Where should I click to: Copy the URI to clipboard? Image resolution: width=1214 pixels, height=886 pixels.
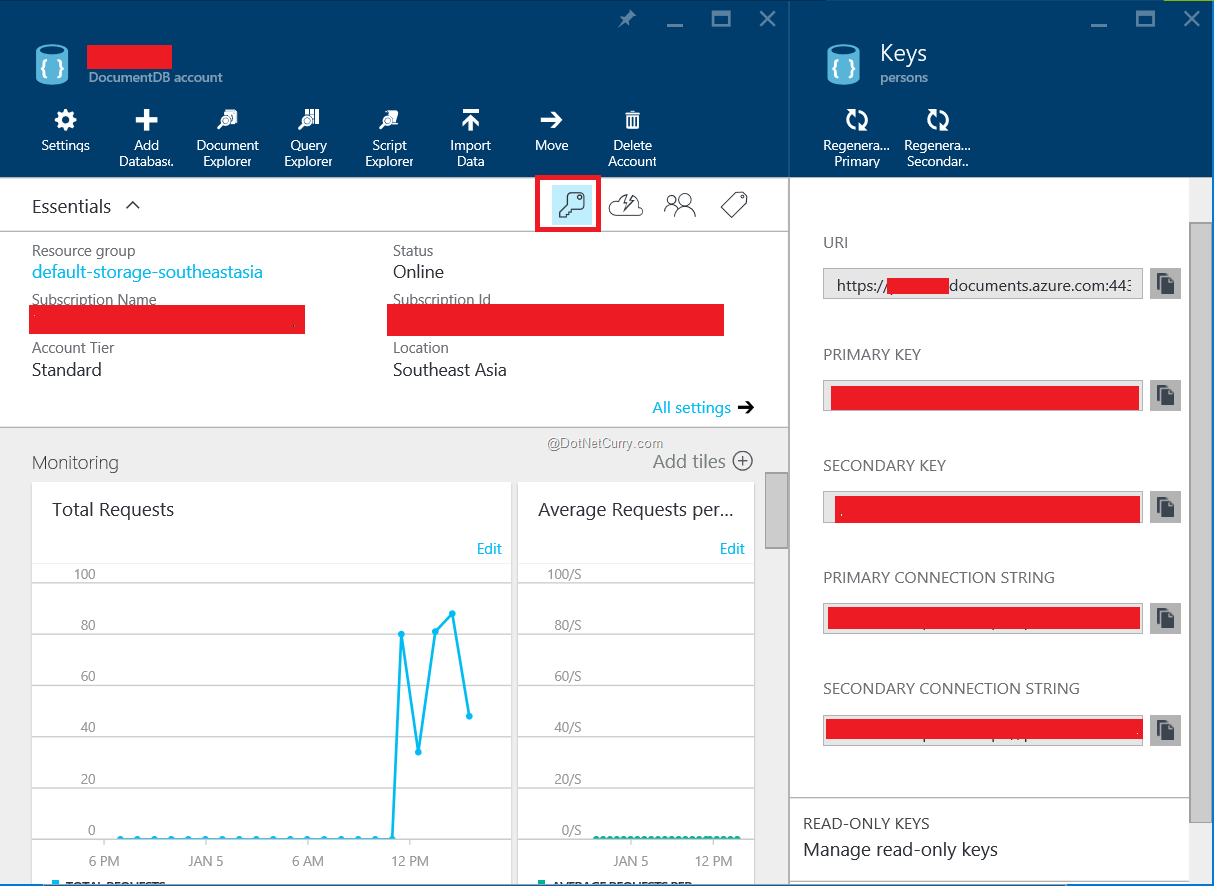click(1165, 284)
